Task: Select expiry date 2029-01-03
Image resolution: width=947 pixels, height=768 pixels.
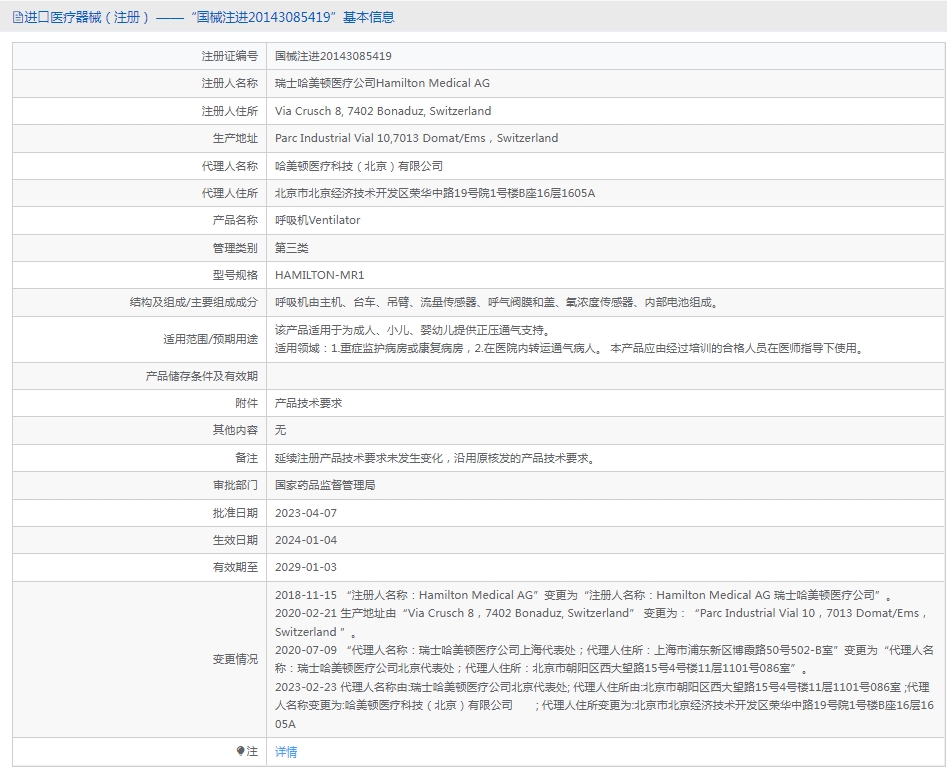Action: pyautogui.click(x=306, y=568)
